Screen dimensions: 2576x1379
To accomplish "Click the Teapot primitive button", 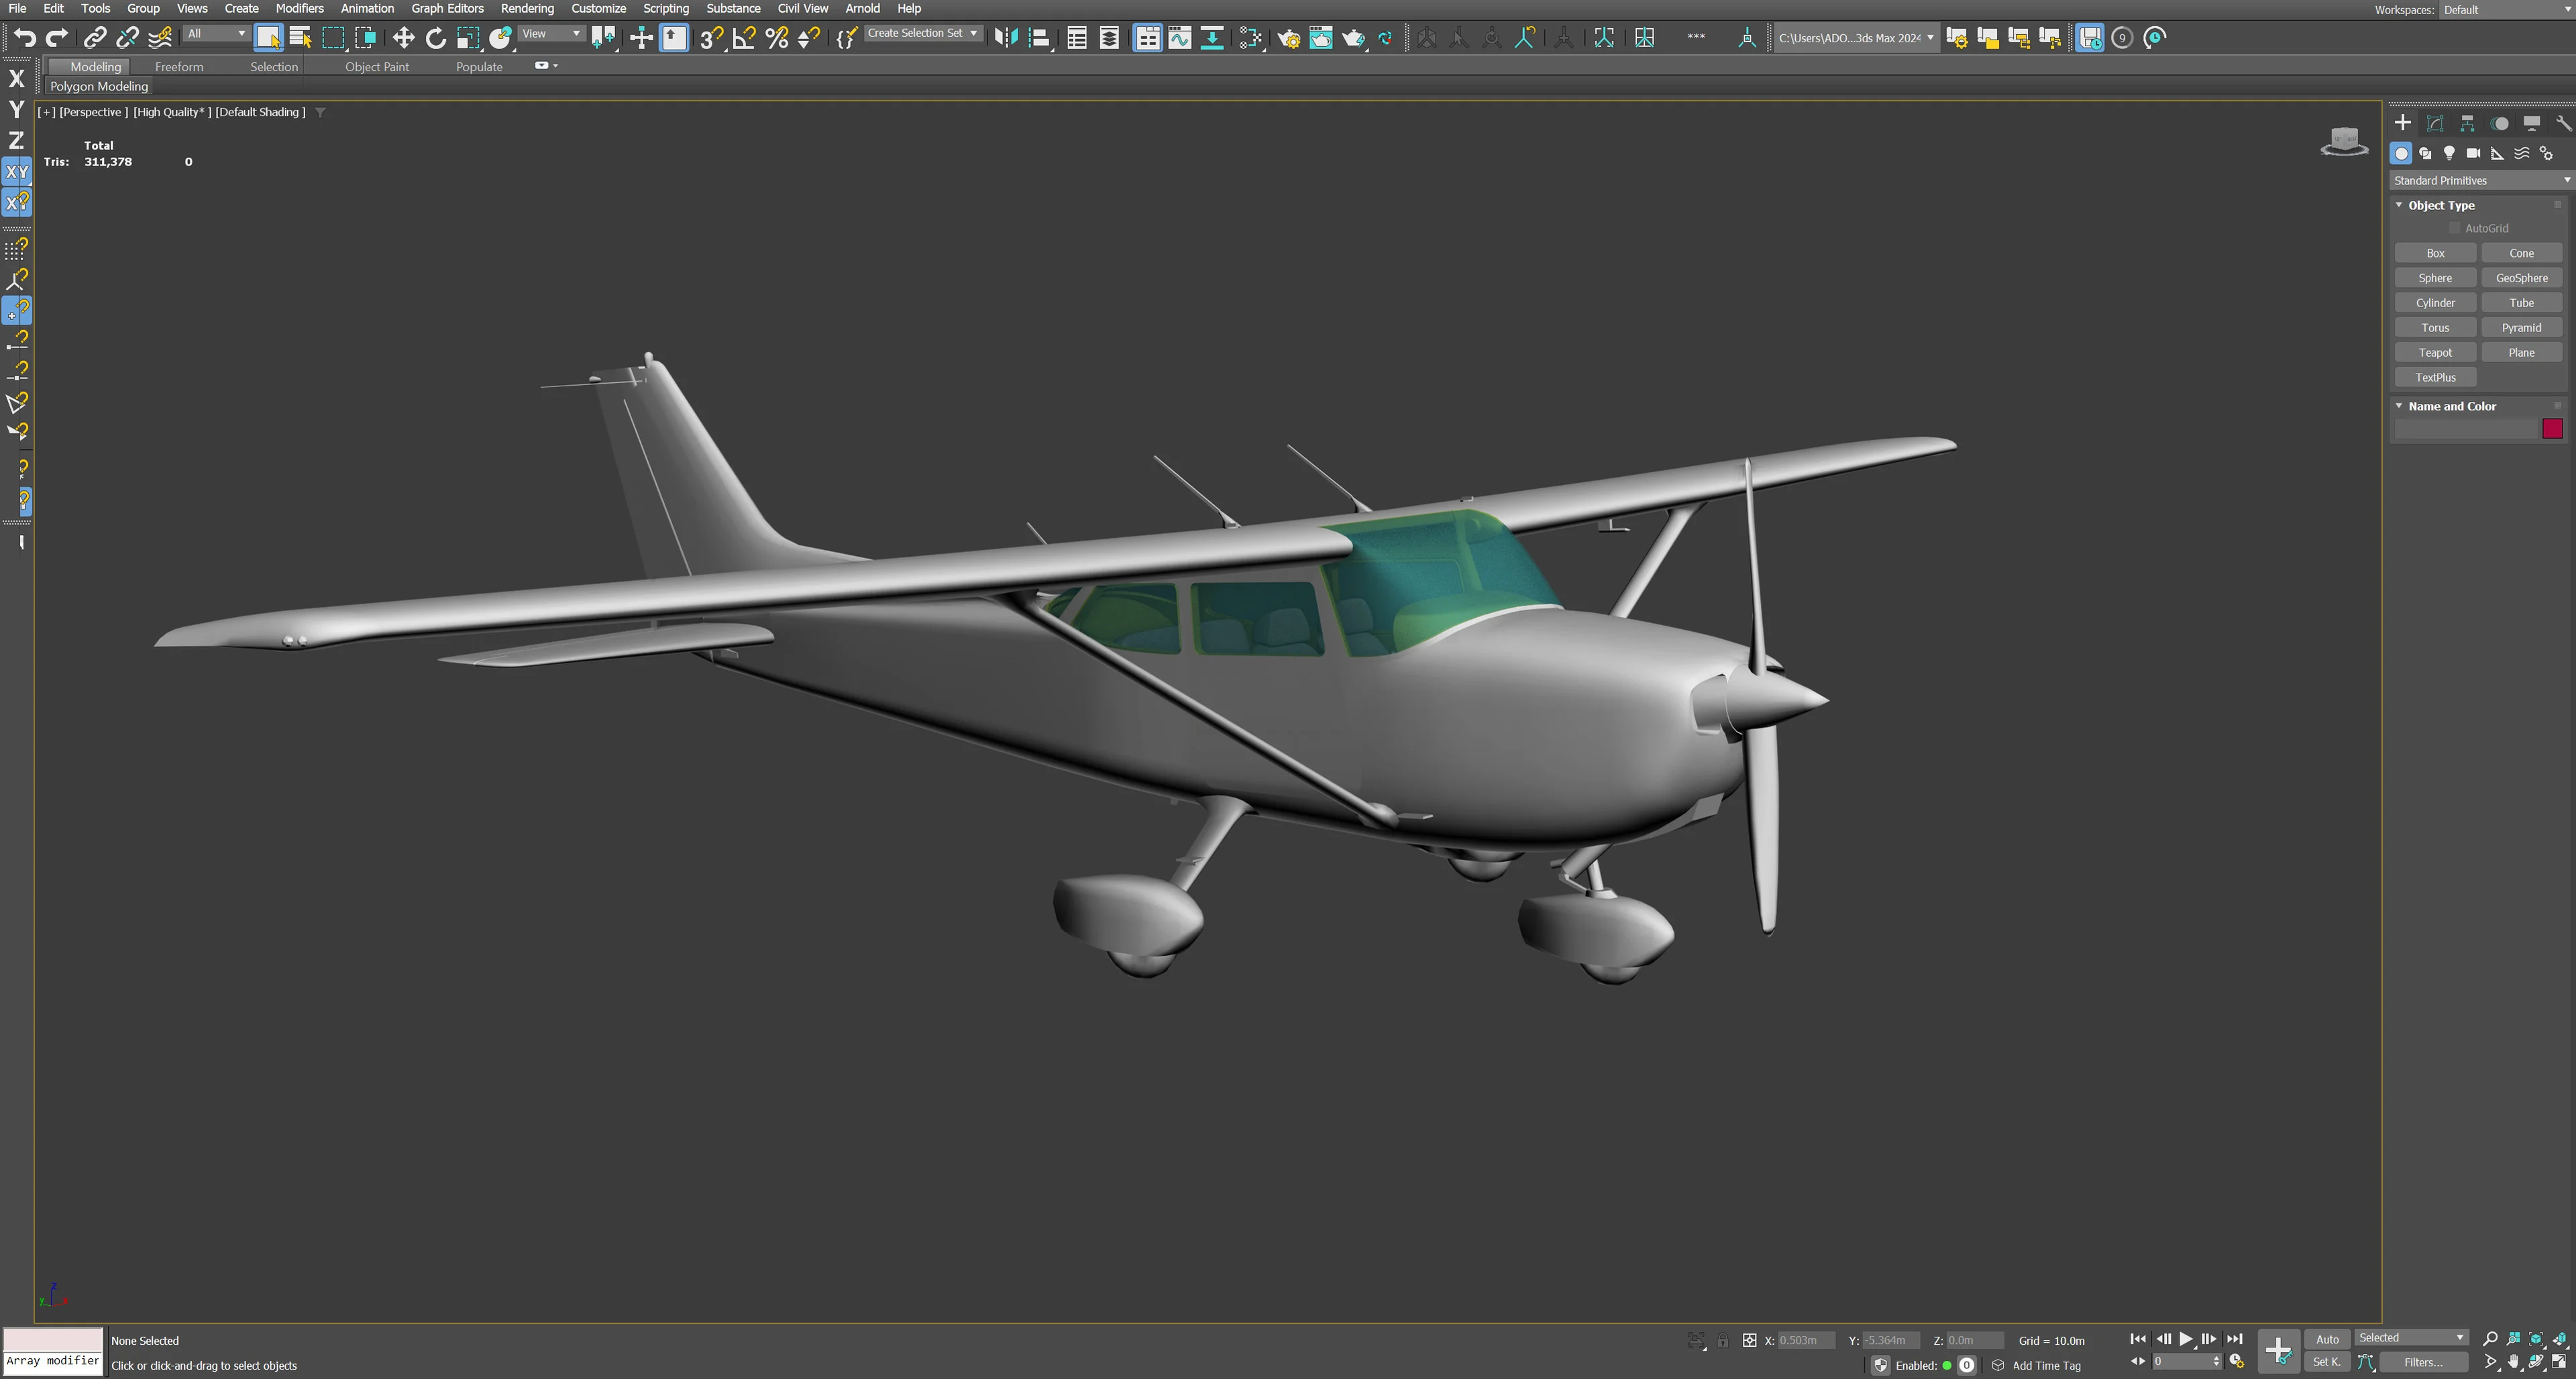I will (x=2435, y=353).
